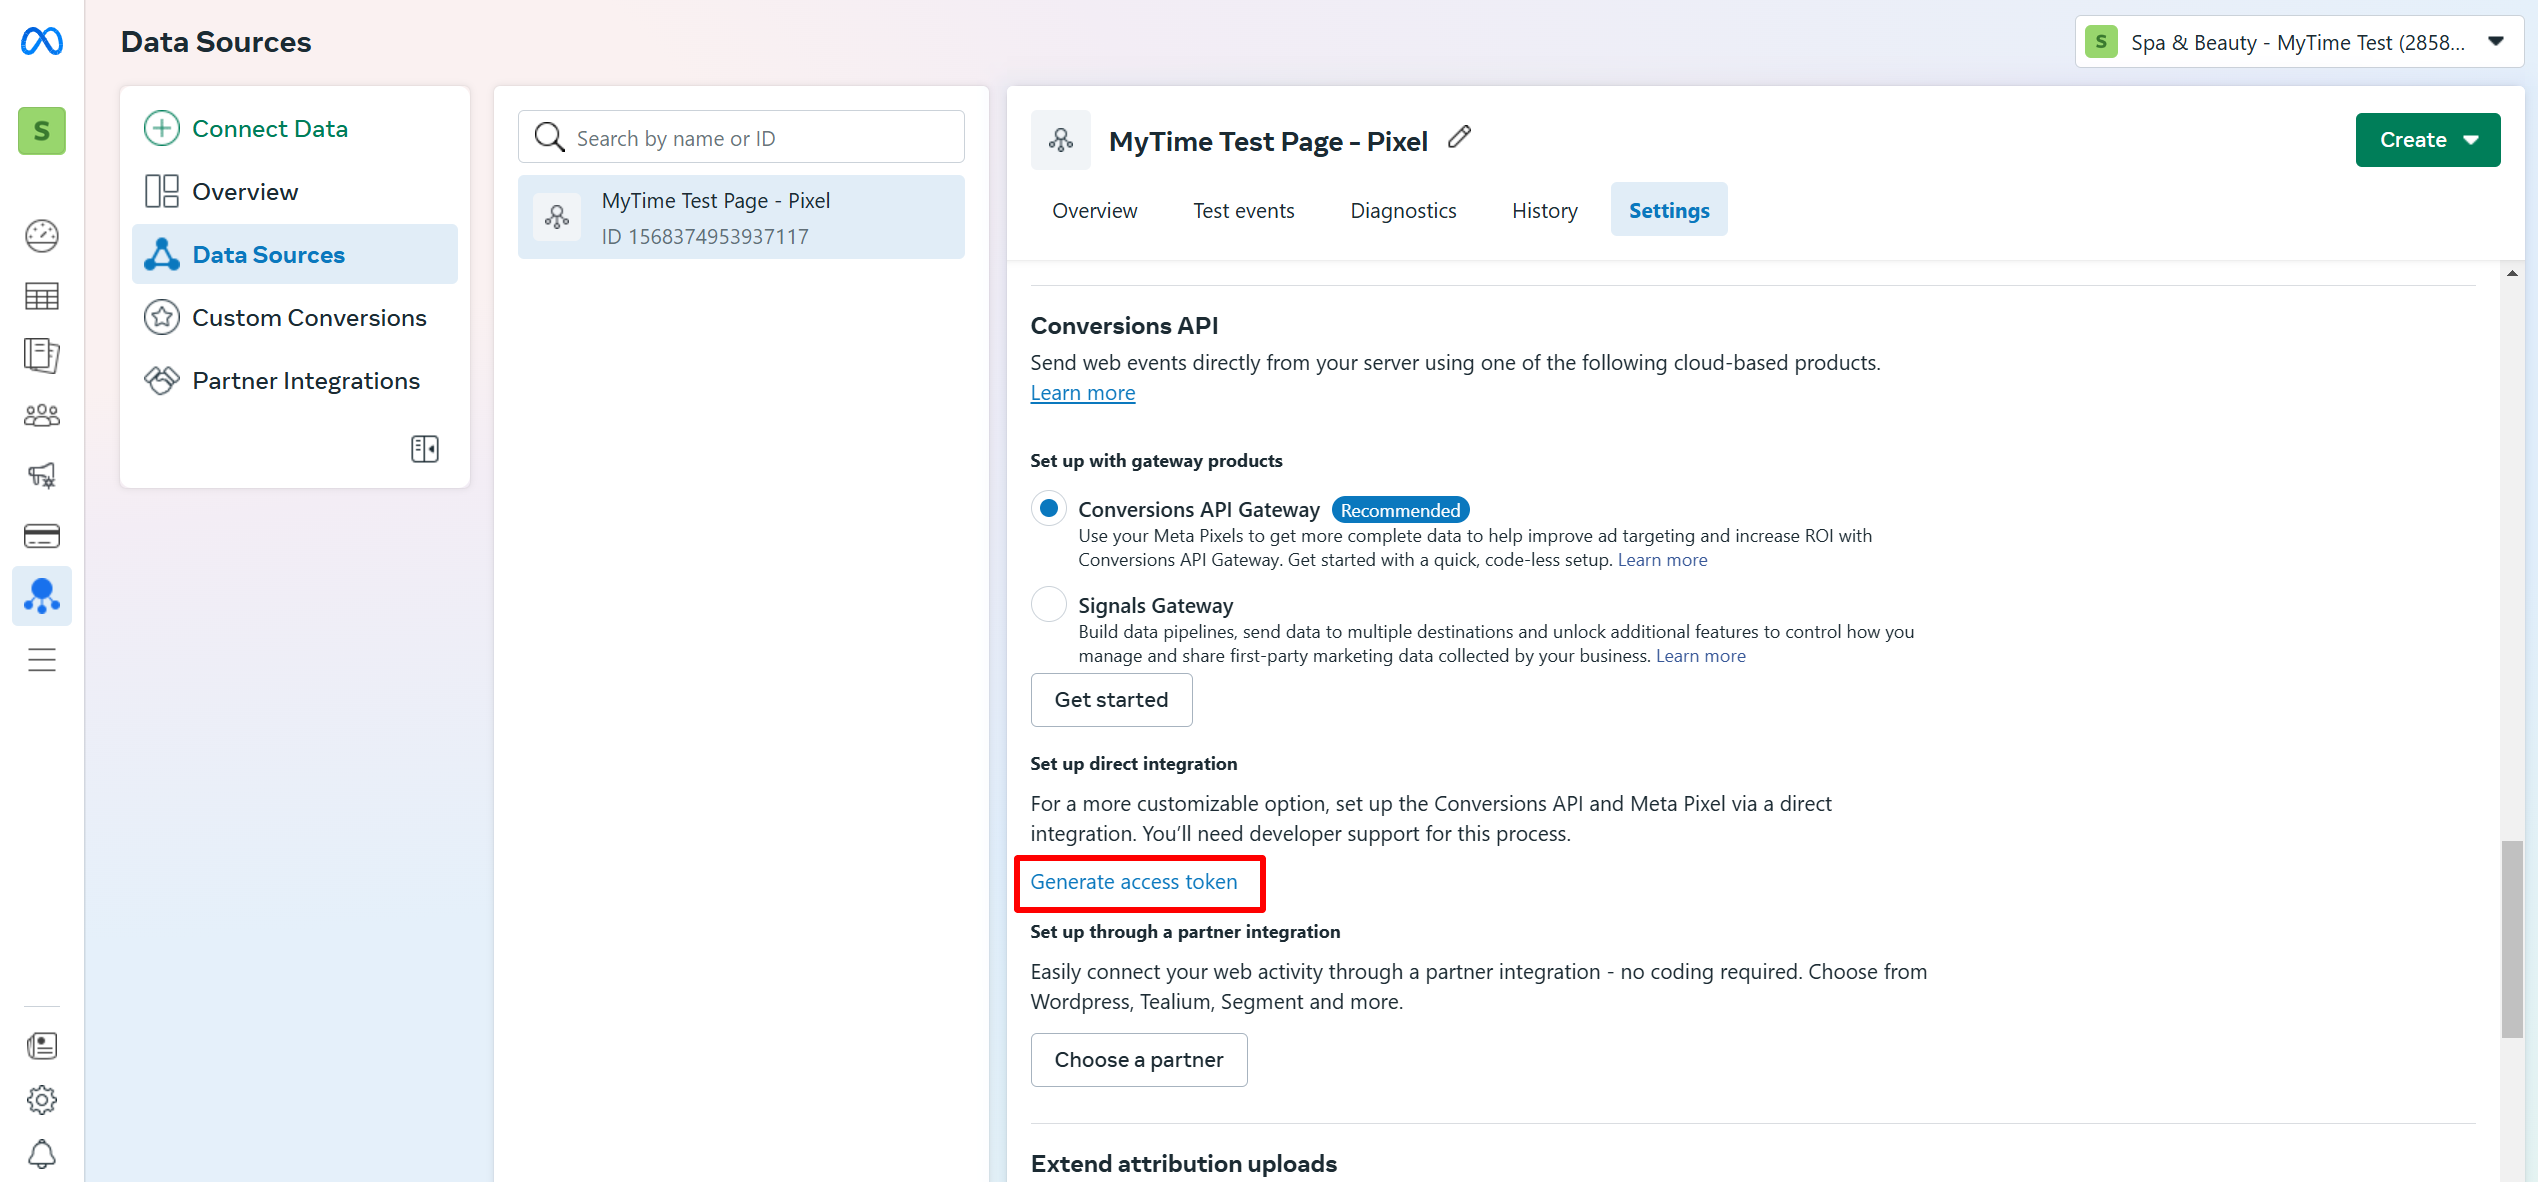Click the Choose a partner button
2538x1182 pixels.
(x=1138, y=1060)
